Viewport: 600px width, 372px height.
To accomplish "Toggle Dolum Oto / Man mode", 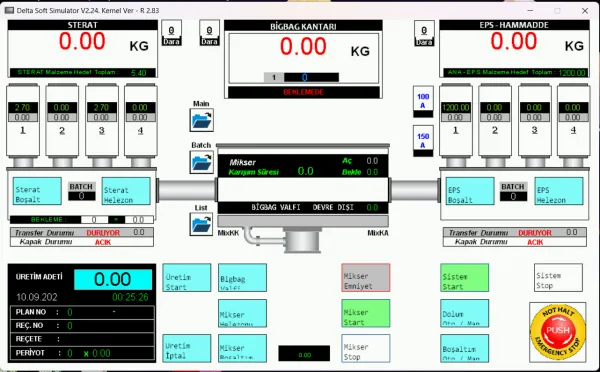I will pyautogui.click(x=465, y=313).
